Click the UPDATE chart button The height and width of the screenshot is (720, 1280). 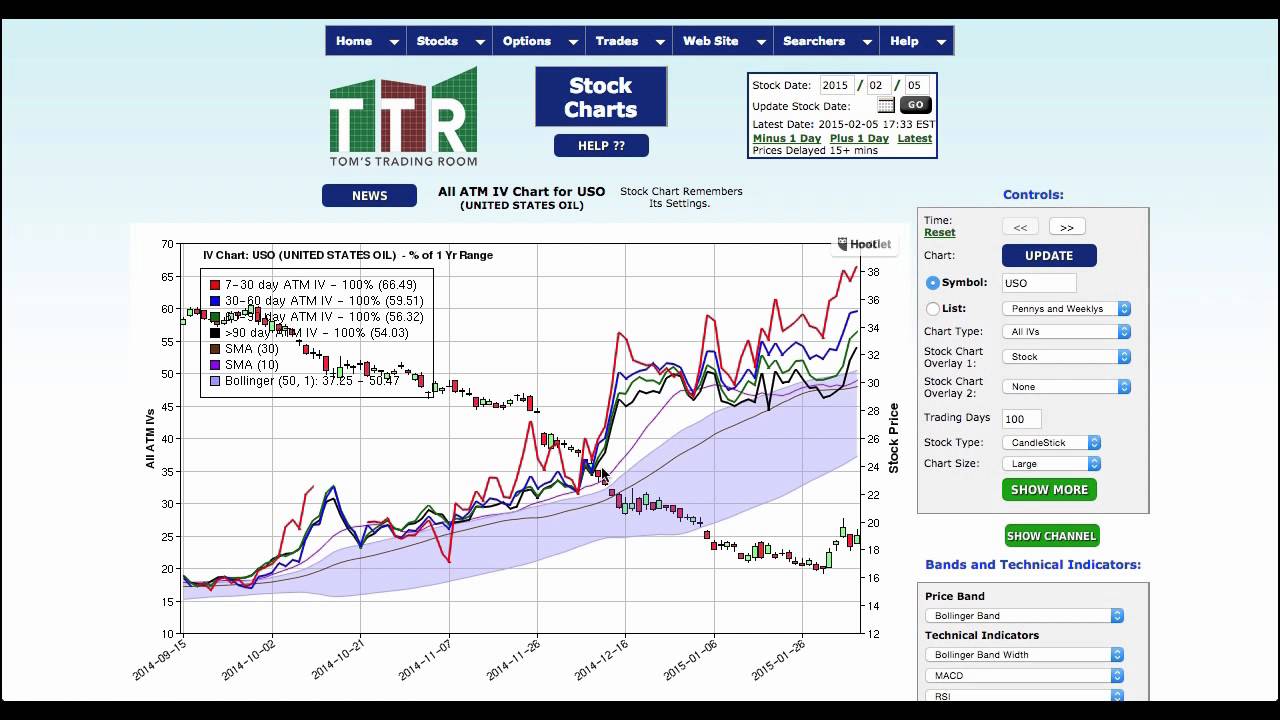tap(1049, 255)
